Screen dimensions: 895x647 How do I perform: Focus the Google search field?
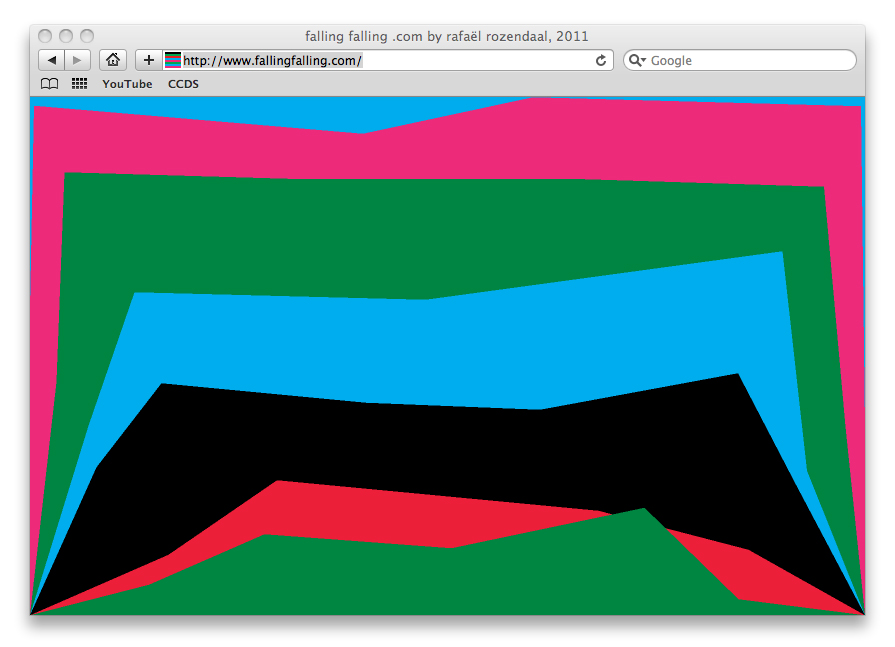pyautogui.click(x=740, y=60)
